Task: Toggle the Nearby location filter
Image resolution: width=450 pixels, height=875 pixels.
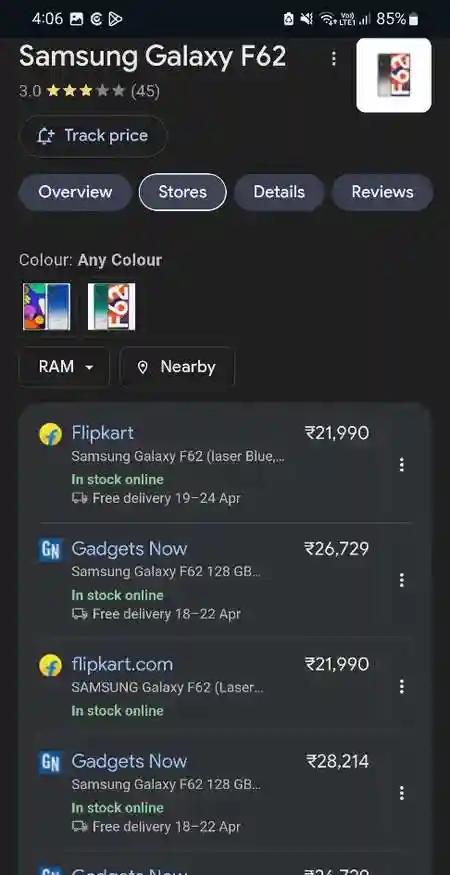Action: [x=178, y=367]
